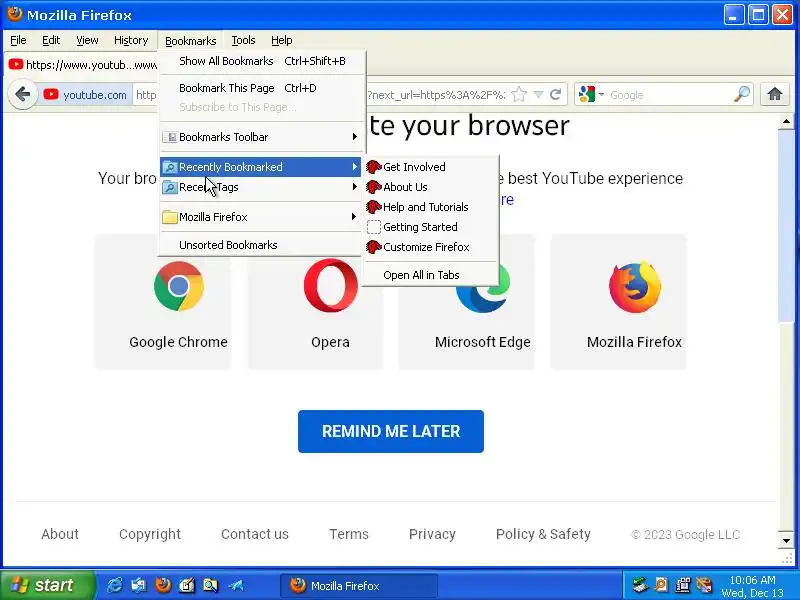Click the Opera logo

pyautogui.click(x=331, y=286)
